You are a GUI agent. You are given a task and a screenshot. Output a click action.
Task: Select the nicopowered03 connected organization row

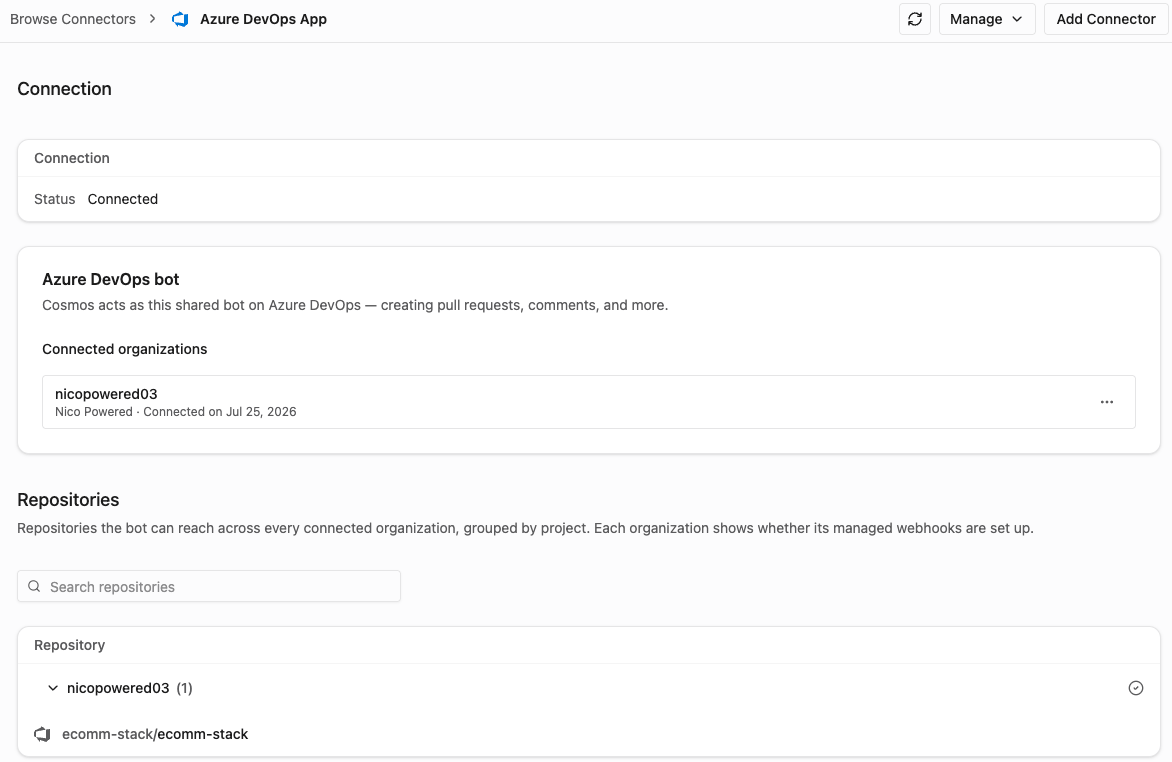tap(588, 402)
